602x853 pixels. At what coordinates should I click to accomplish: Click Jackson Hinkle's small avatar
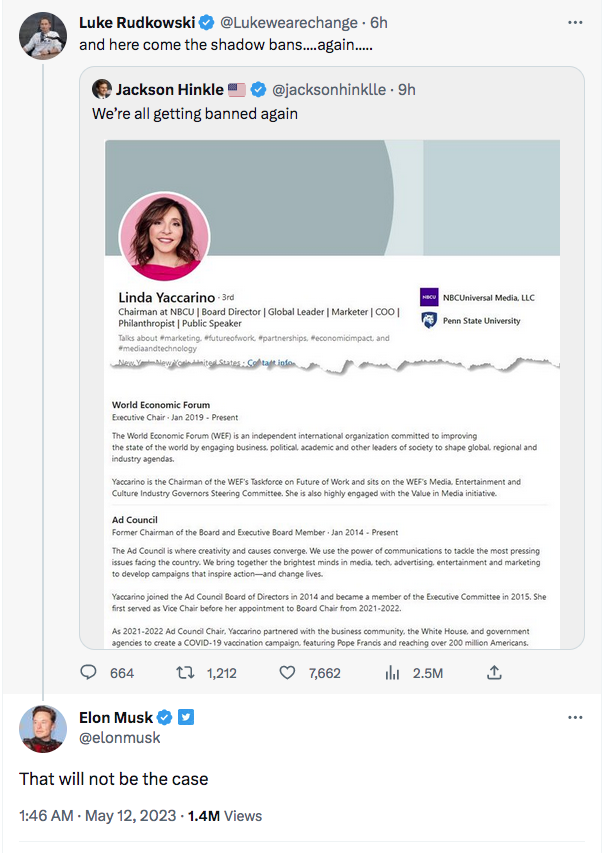101,89
